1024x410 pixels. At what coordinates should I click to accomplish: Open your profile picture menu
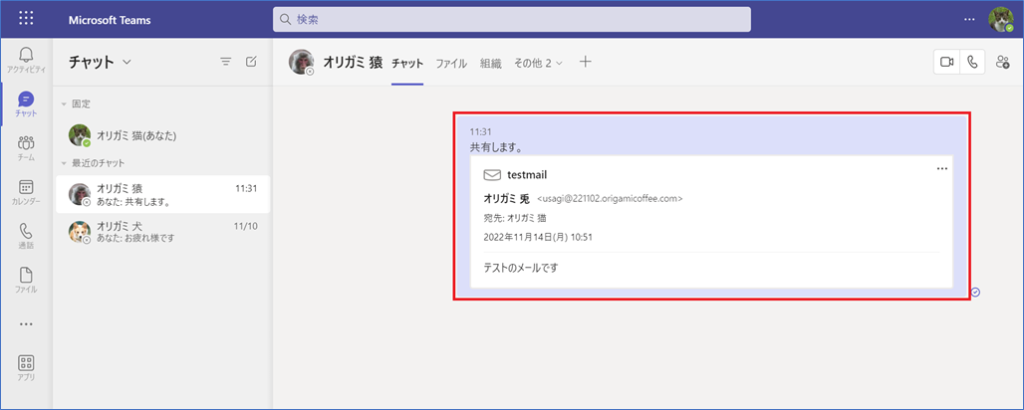click(x=1000, y=19)
